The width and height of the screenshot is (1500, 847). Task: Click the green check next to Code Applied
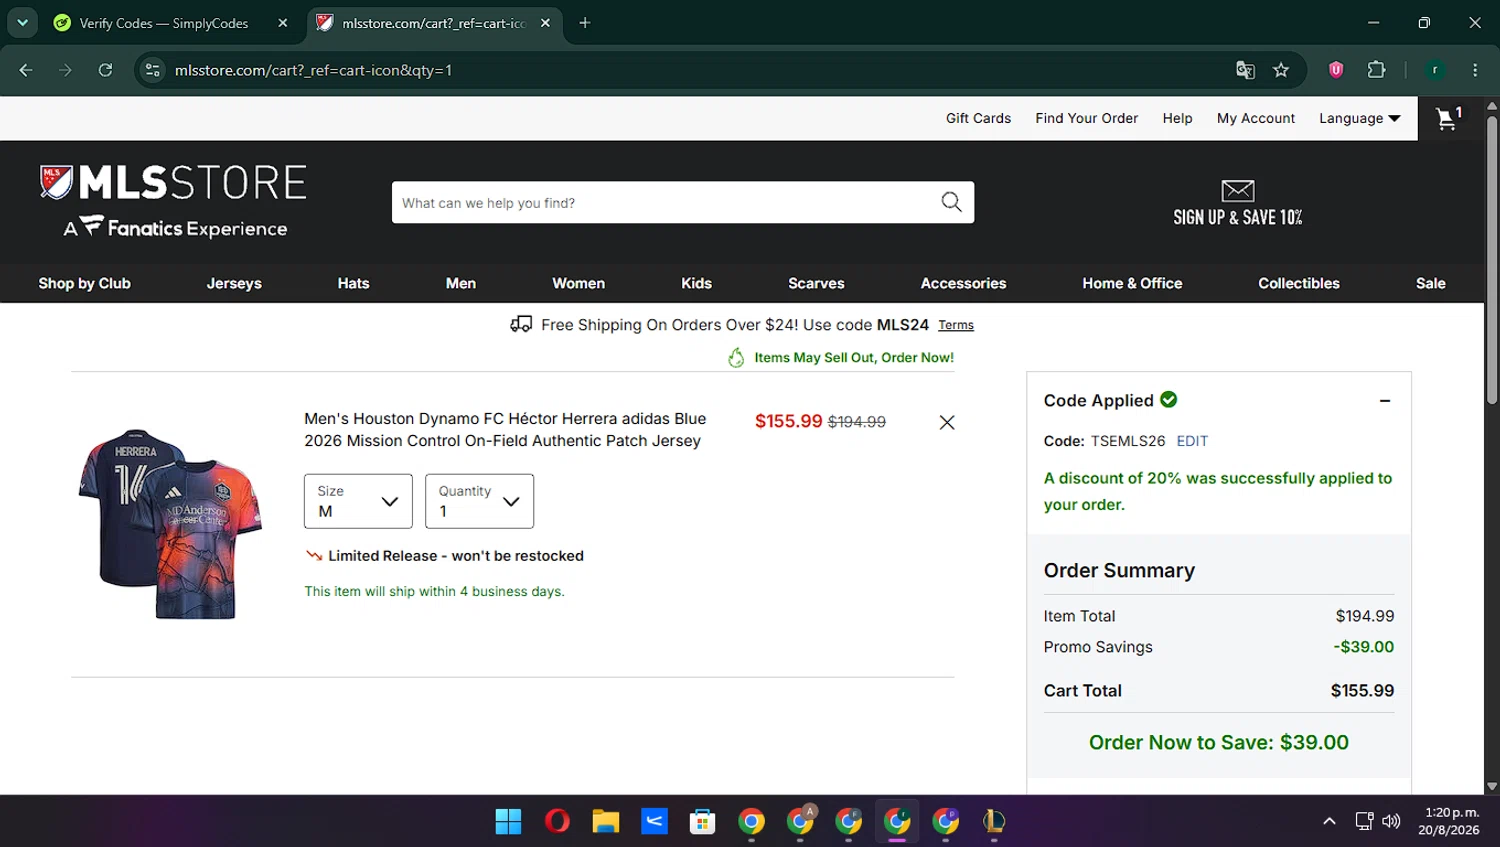pyautogui.click(x=1169, y=399)
